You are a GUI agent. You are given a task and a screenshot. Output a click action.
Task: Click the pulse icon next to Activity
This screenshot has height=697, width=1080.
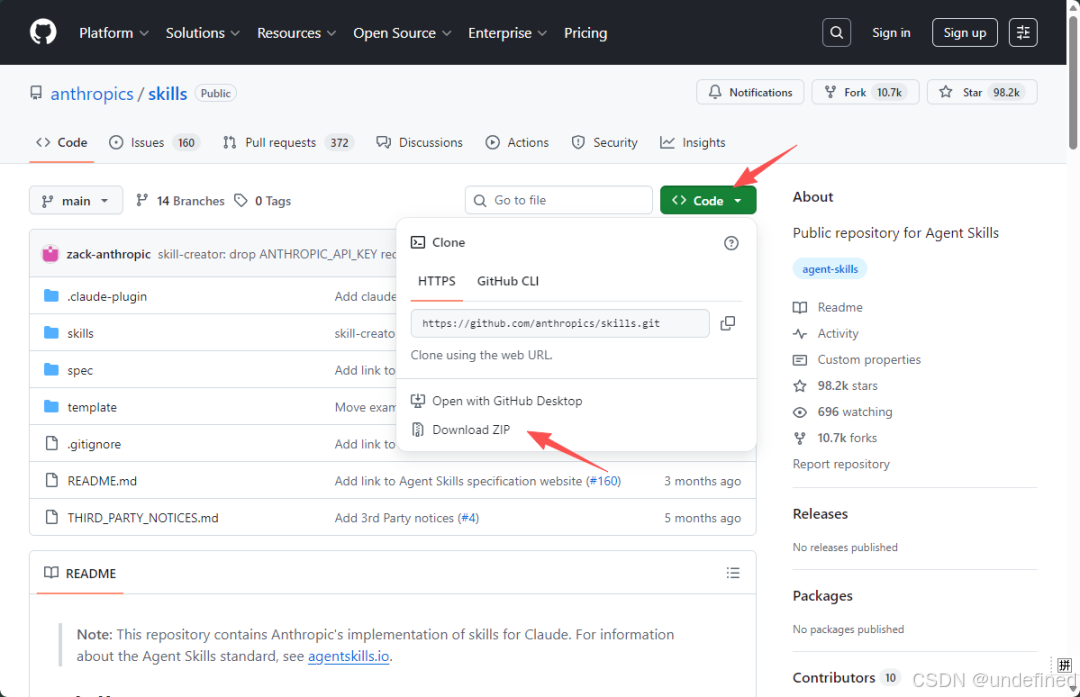coord(800,333)
